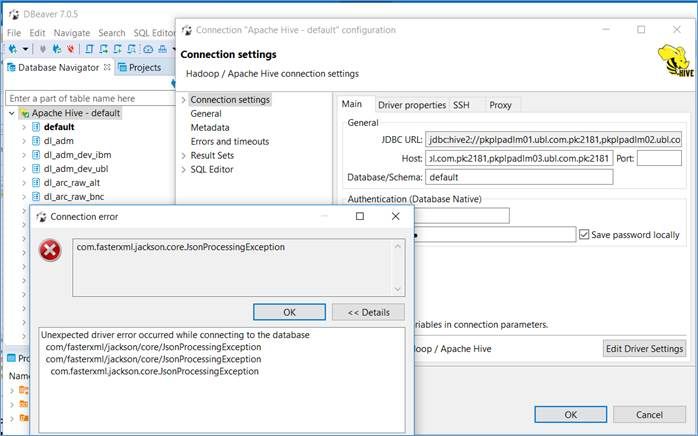Viewport: 698px width, 436px height.
Task: Click the table name filter field
Action: (x=90, y=98)
